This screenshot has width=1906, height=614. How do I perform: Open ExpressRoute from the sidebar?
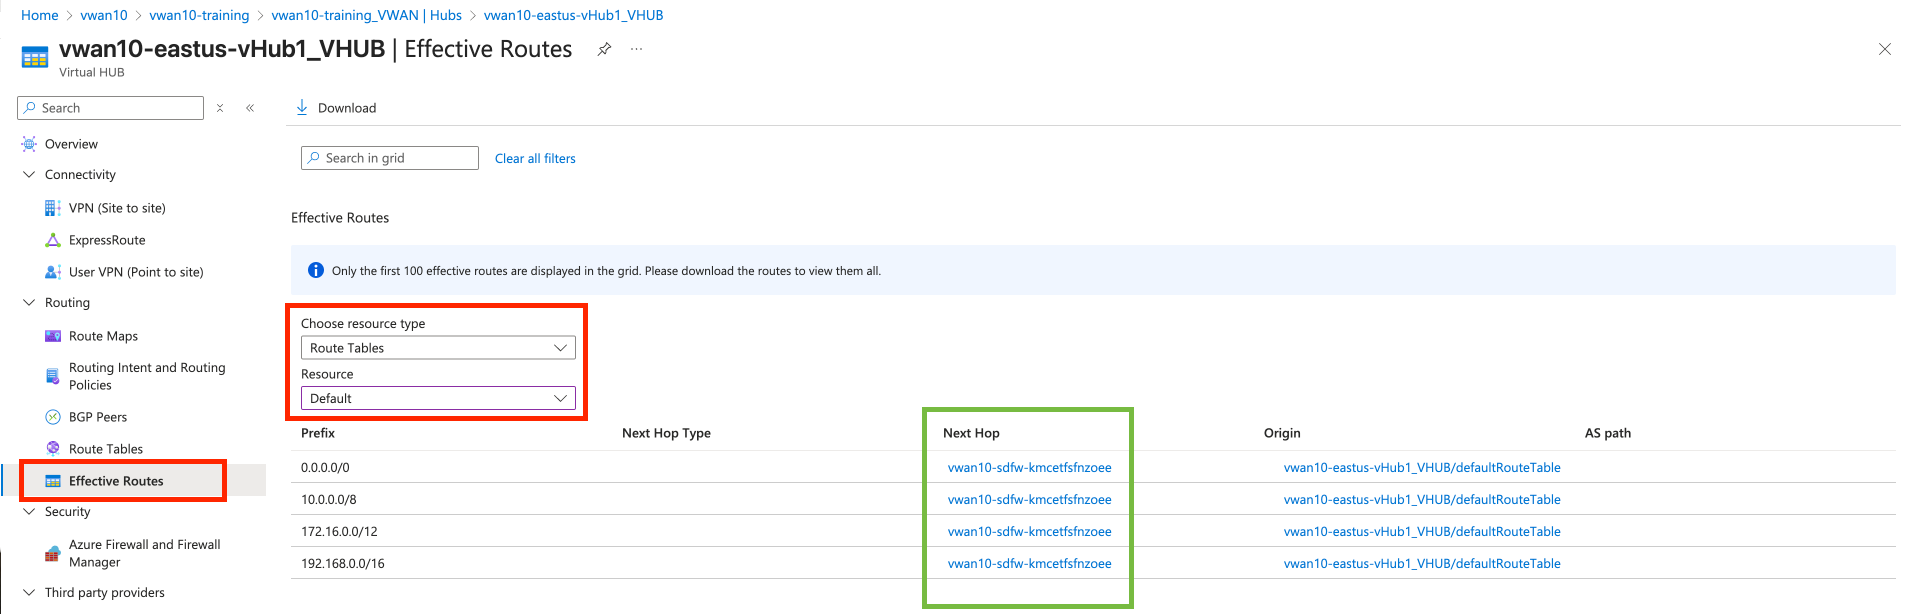pyautogui.click(x=106, y=240)
